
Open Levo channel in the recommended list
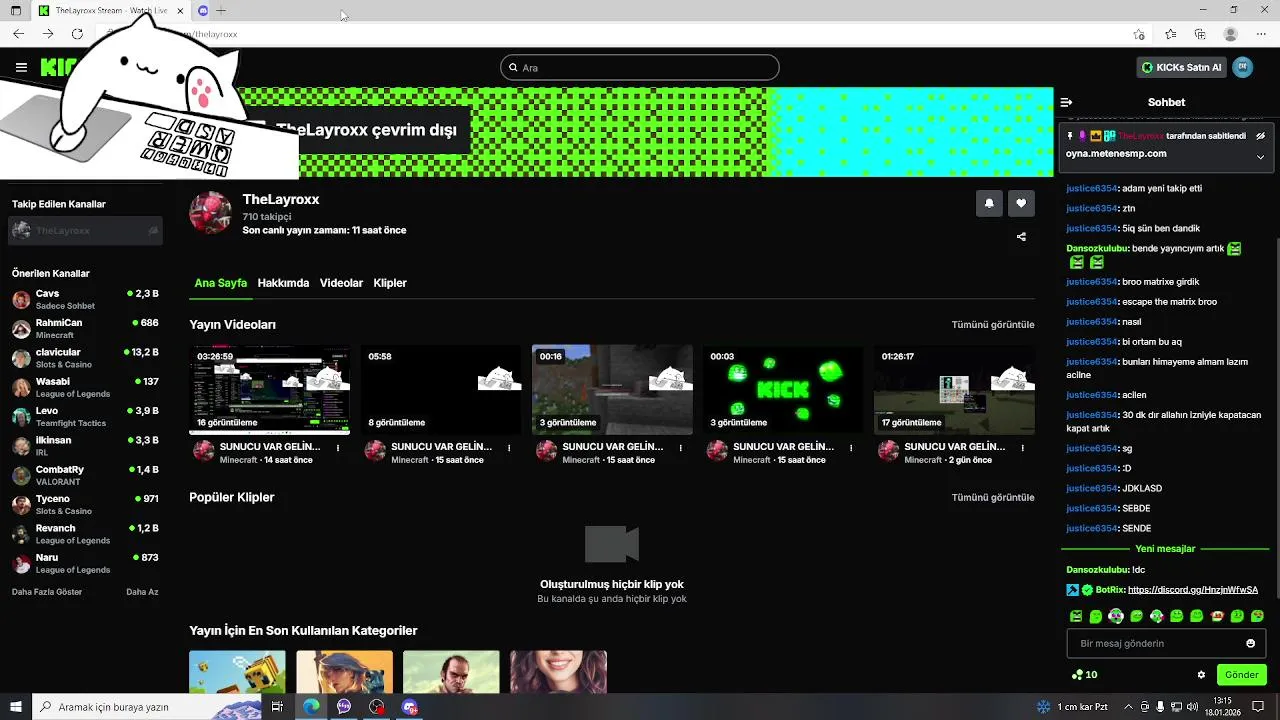85,416
